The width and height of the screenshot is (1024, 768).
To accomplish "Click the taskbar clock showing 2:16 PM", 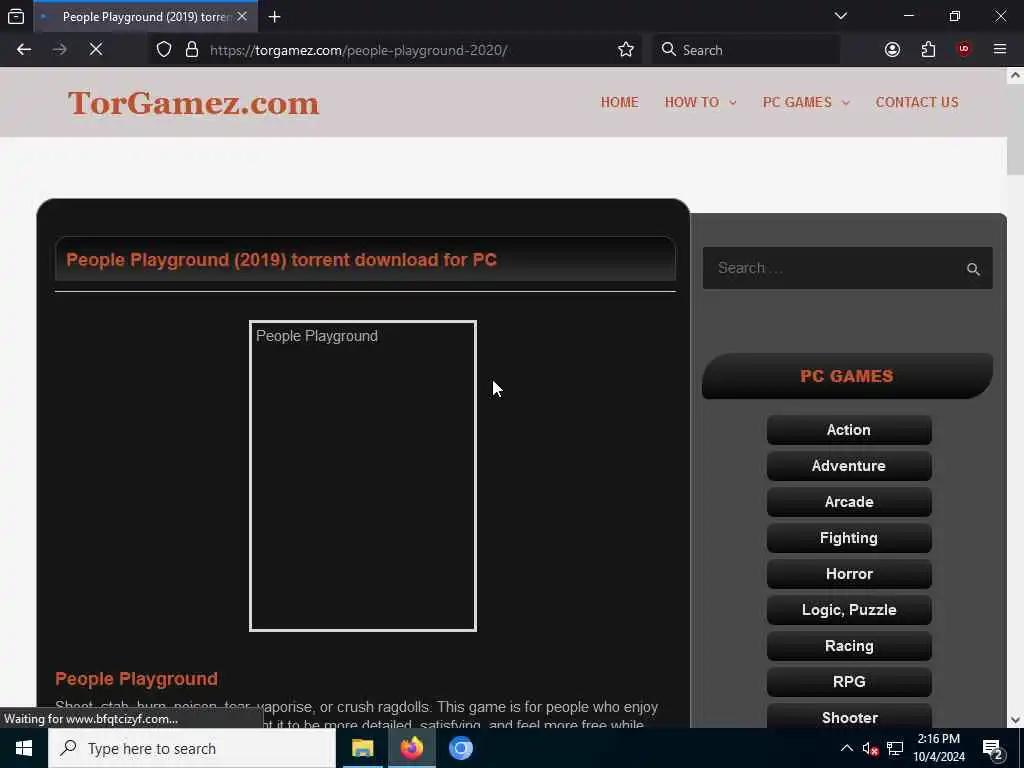I will click(x=938, y=748).
